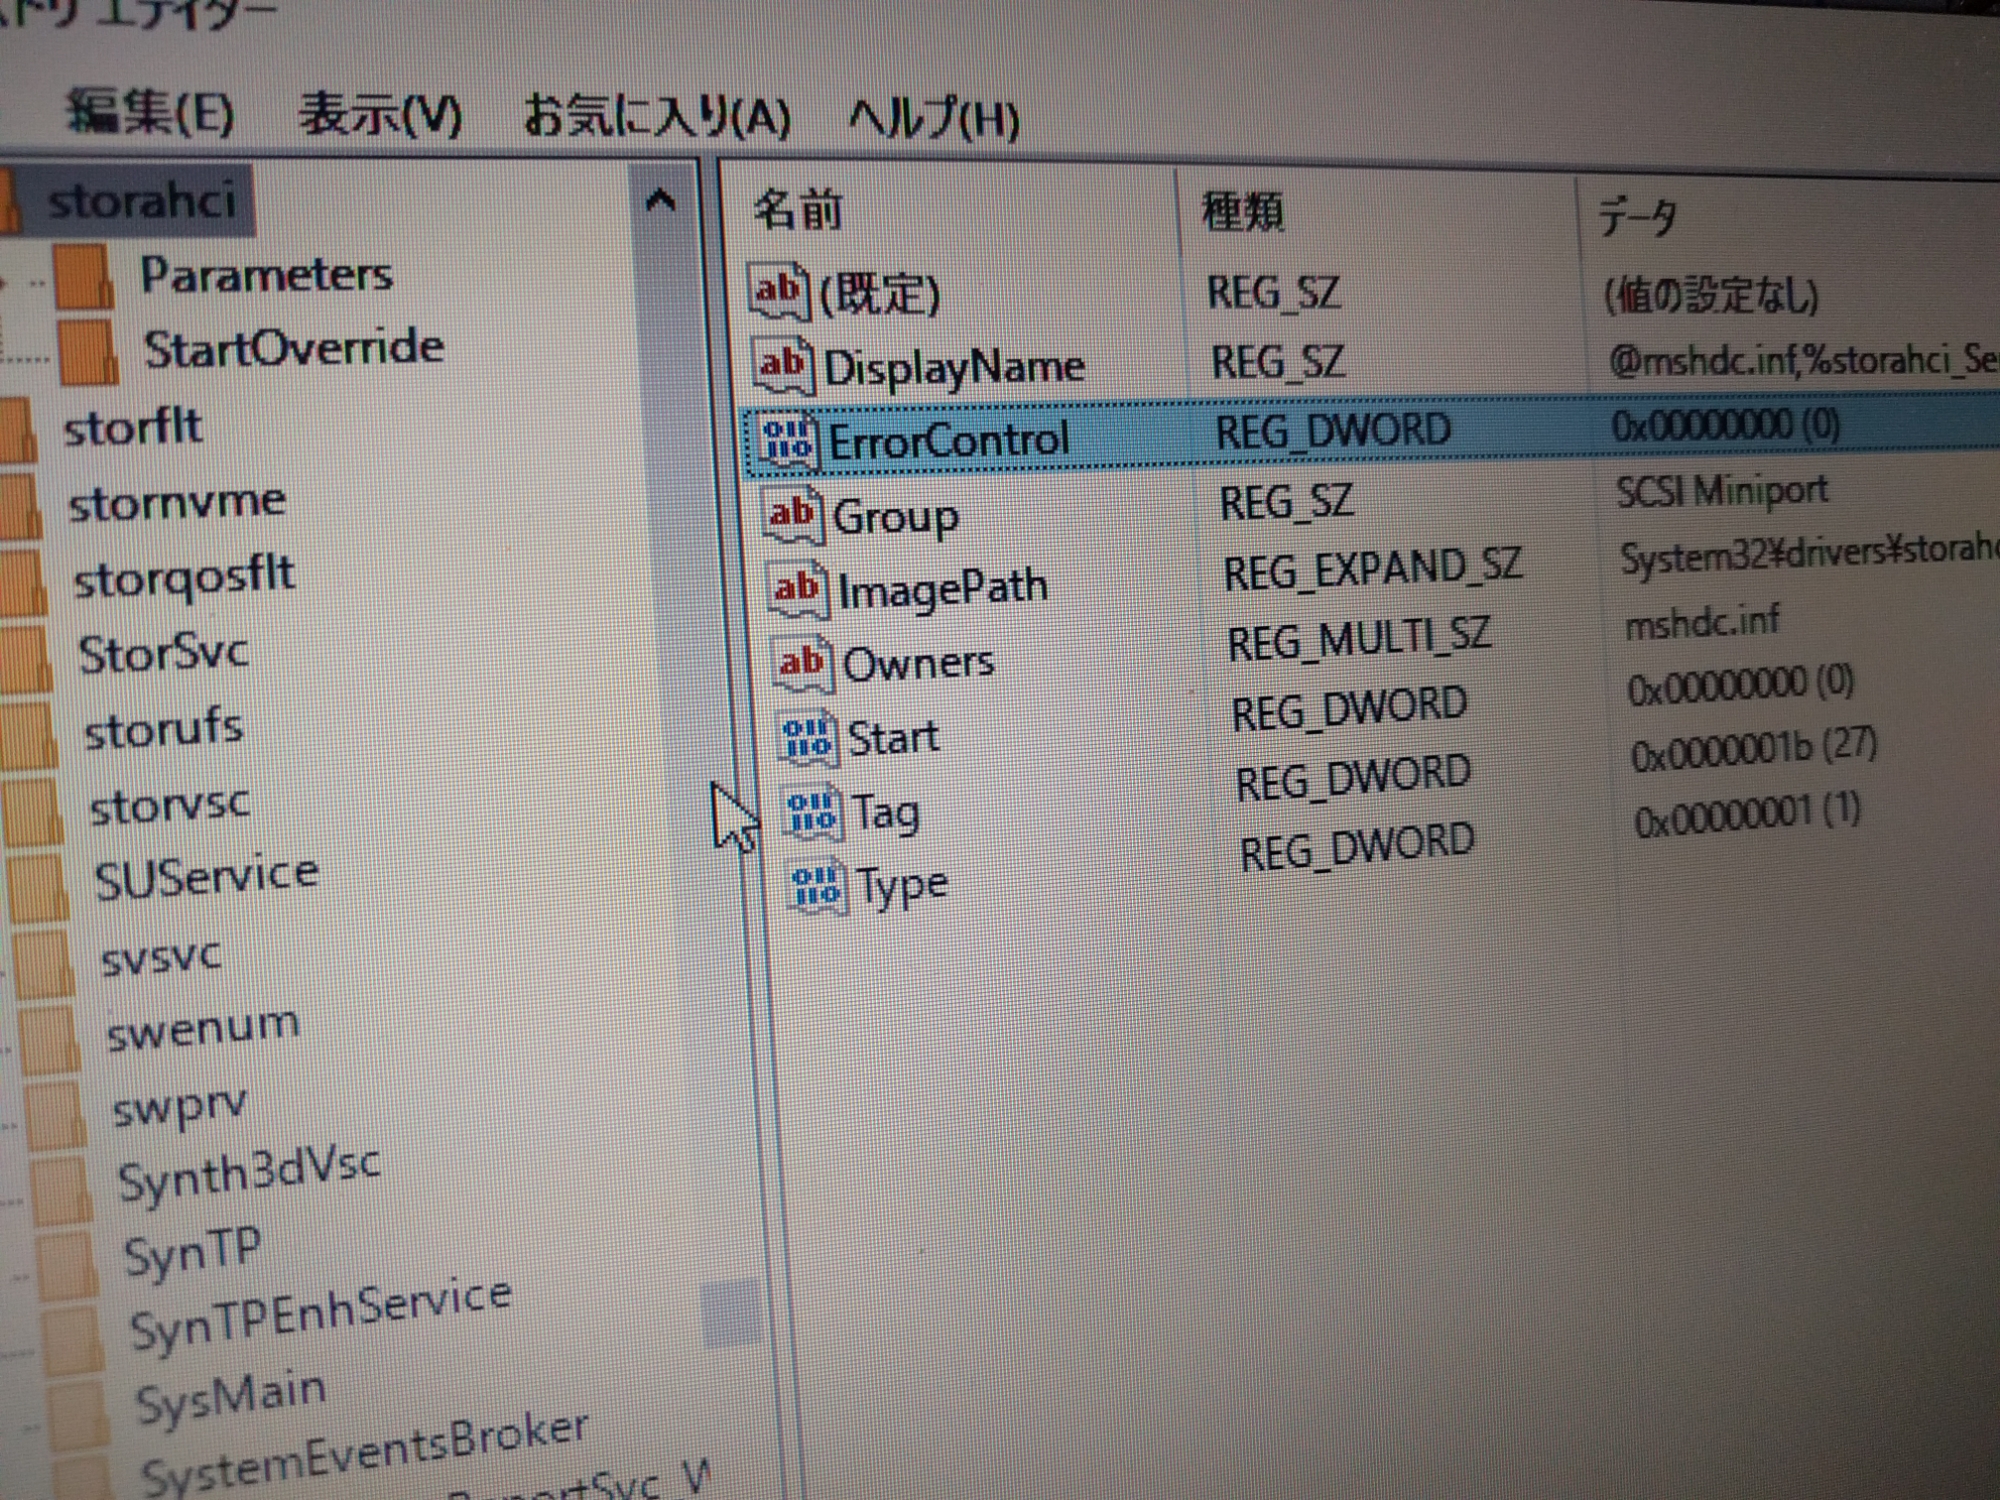The height and width of the screenshot is (1500, 2000).
Task: Click the tree scrollbar up arrow
Action: point(660,201)
